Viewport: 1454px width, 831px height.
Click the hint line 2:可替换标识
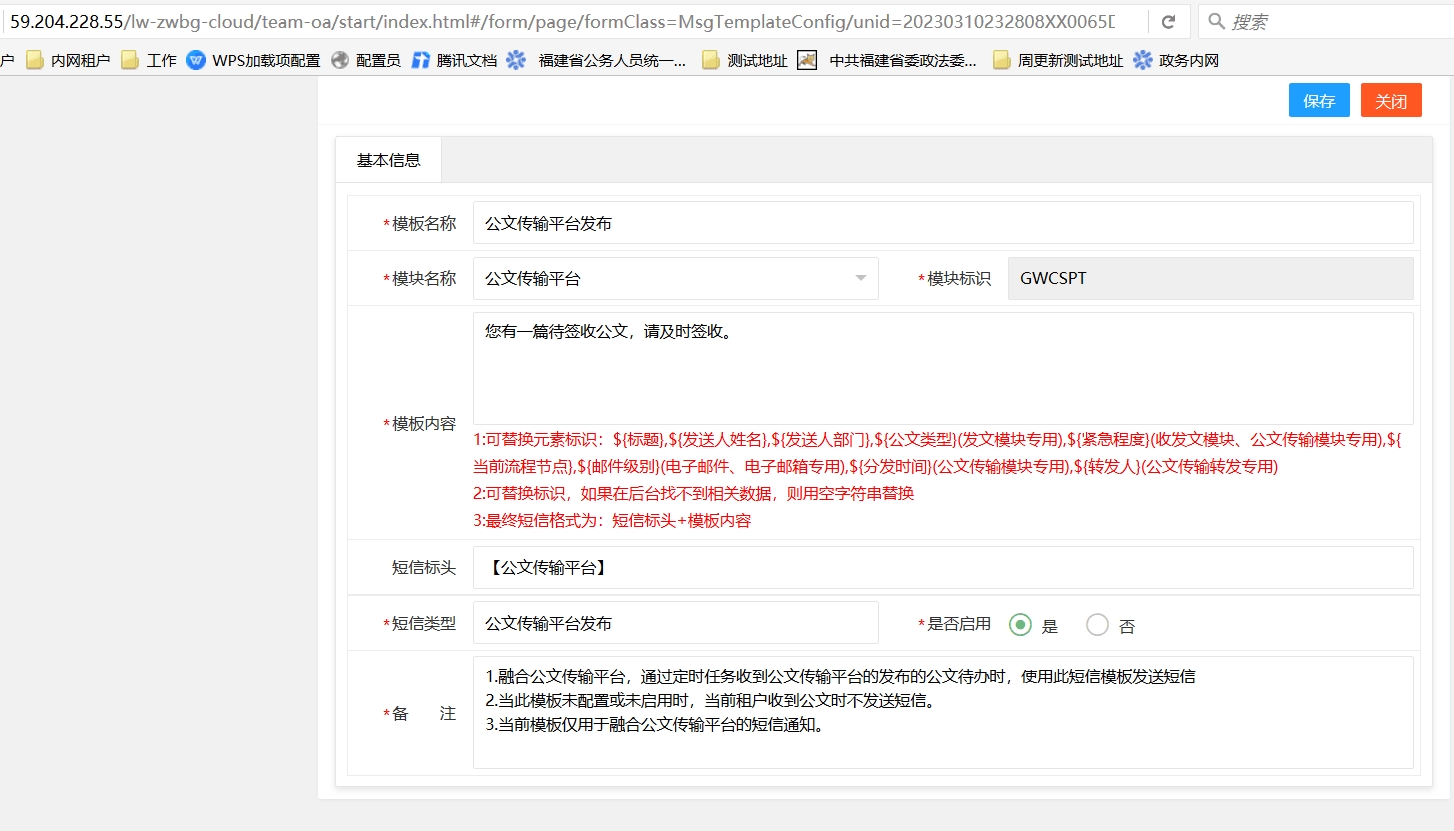click(x=693, y=493)
